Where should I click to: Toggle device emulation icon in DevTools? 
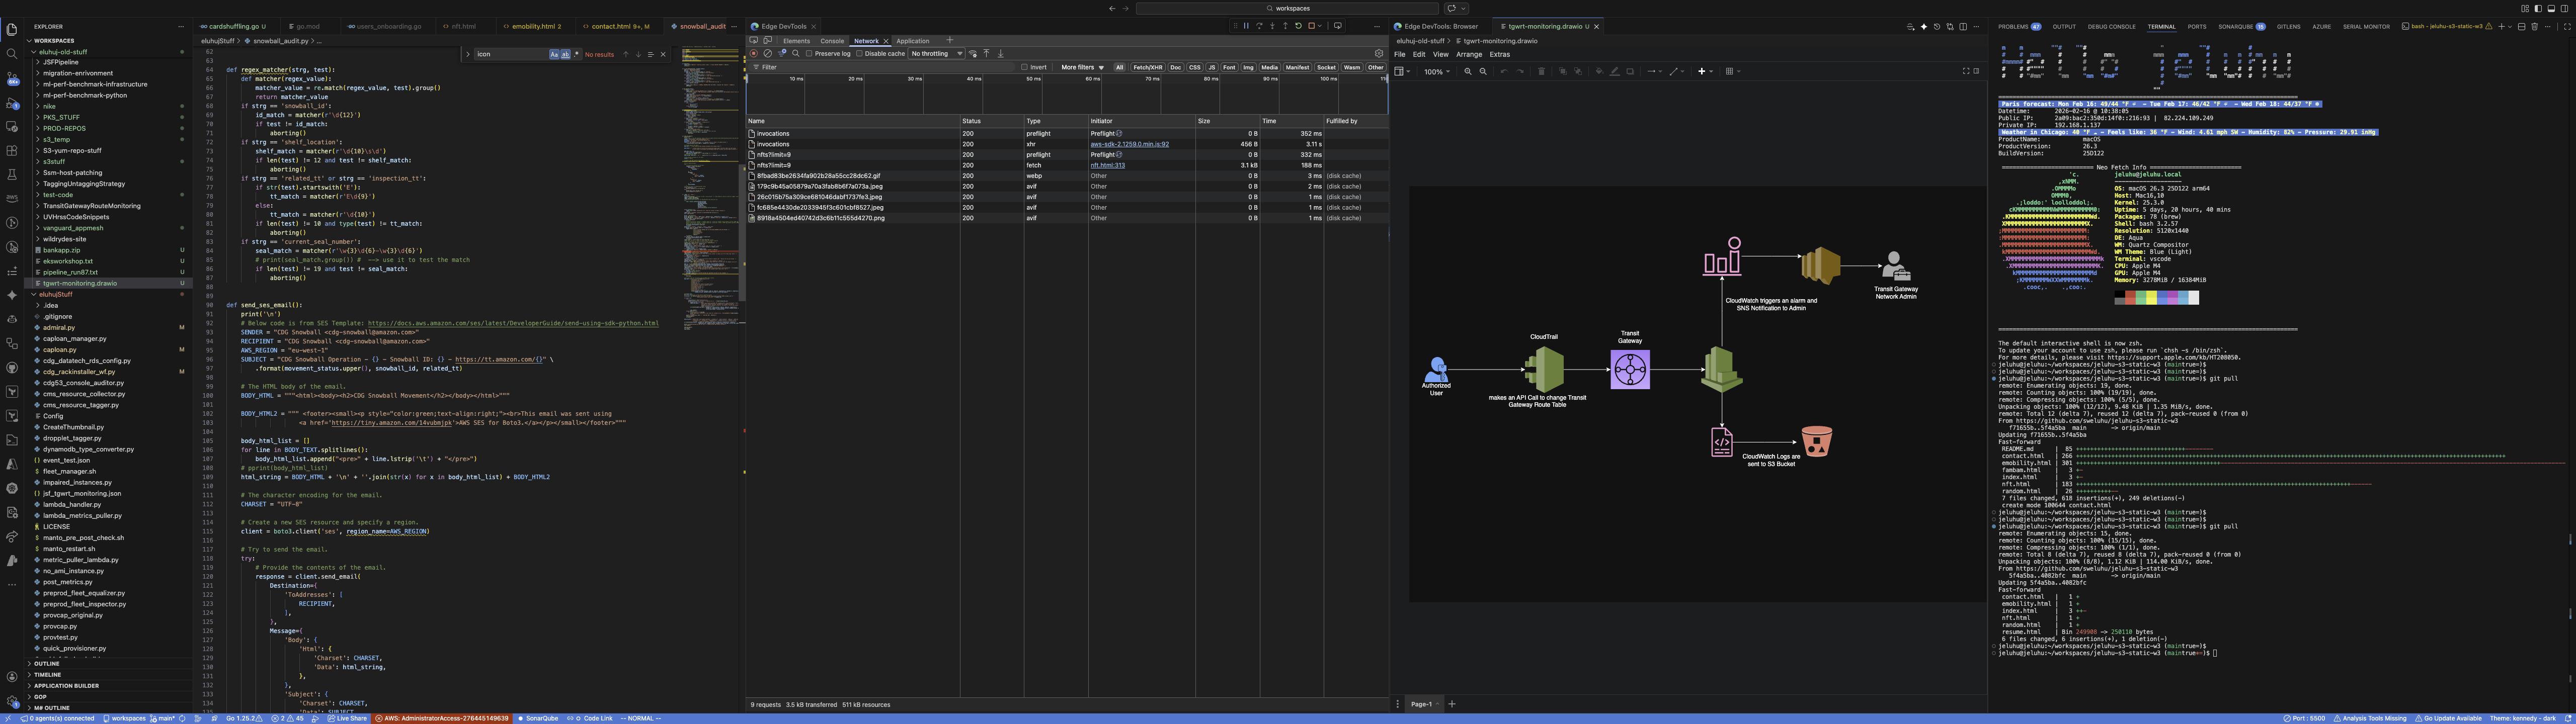(768, 40)
